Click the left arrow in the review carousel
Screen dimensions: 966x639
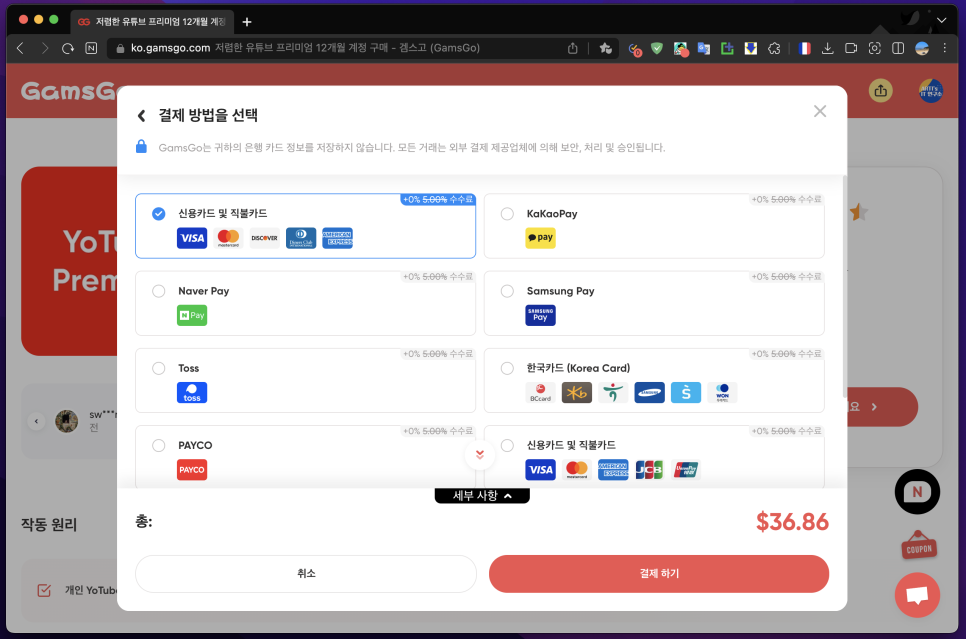[x=36, y=421]
